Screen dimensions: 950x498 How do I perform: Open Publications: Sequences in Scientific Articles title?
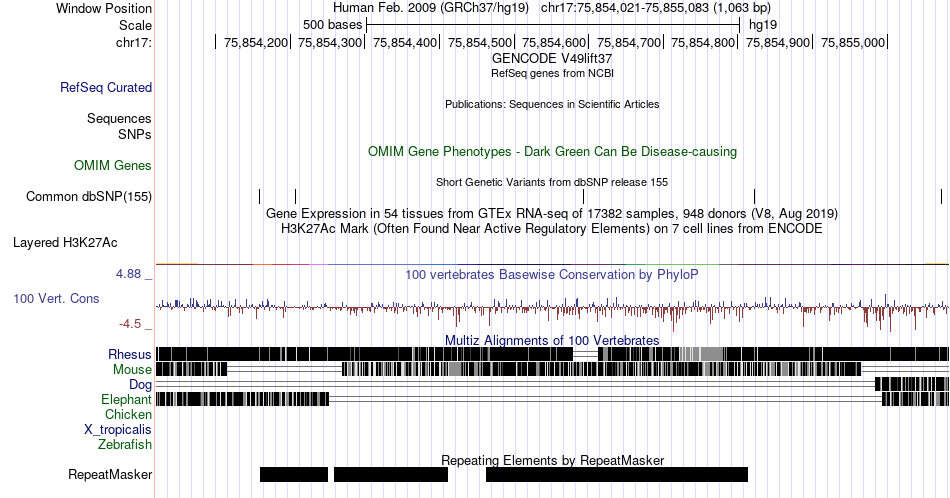pyautogui.click(x=552, y=104)
